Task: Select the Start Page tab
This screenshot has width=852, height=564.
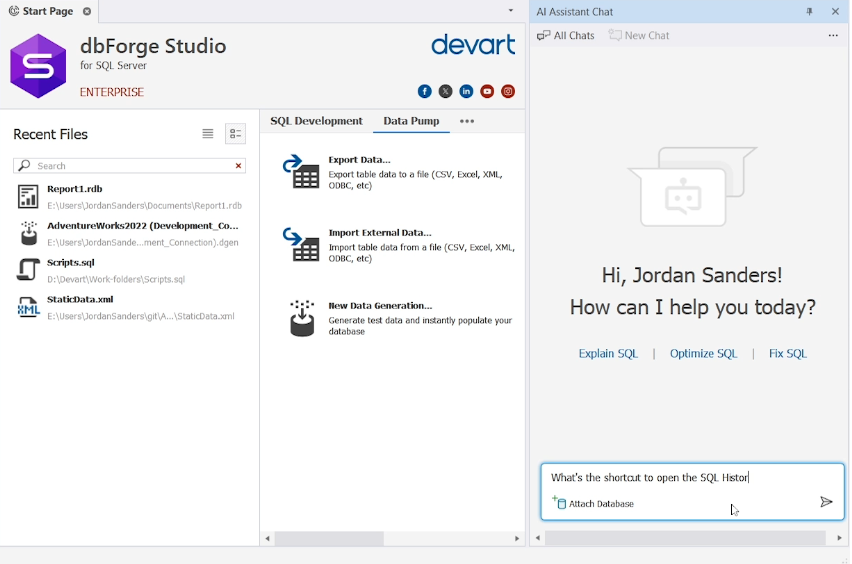Action: pyautogui.click(x=48, y=11)
